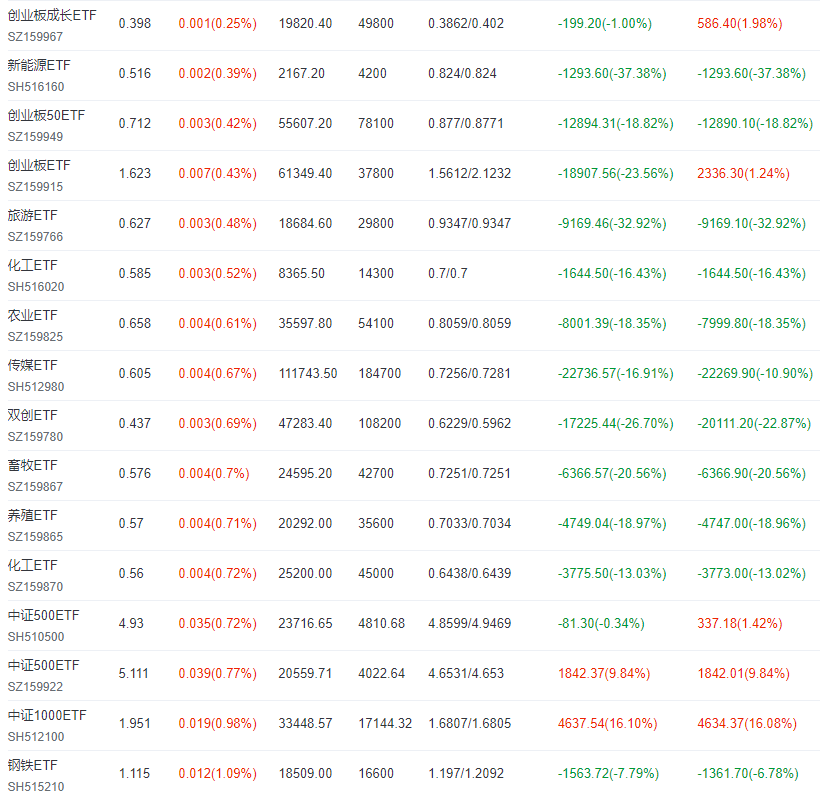Open the 创业板成长ETF row name

click(52, 16)
